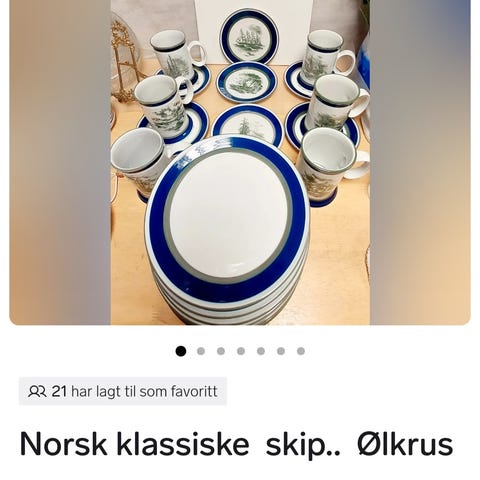
Task: Click the blurred right margin of image
Action: pos(420,162)
